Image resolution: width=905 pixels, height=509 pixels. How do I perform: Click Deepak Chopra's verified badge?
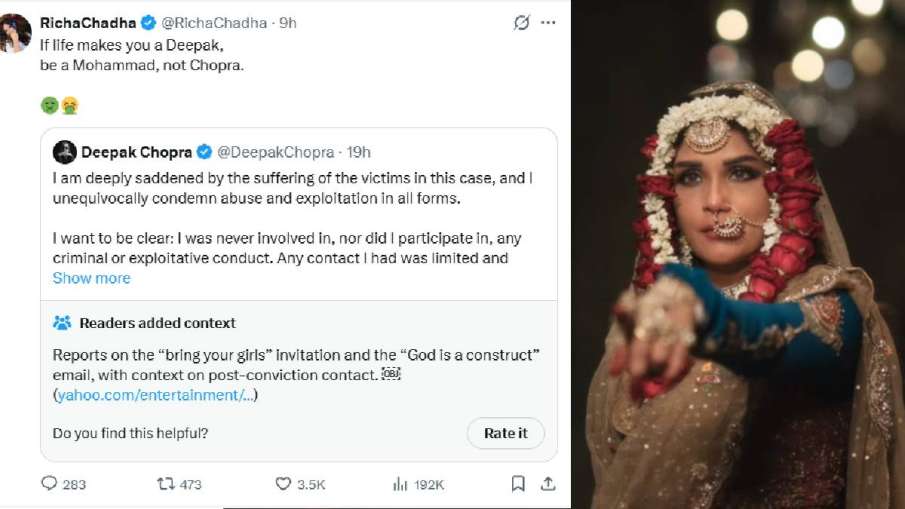[x=204, y=152]
